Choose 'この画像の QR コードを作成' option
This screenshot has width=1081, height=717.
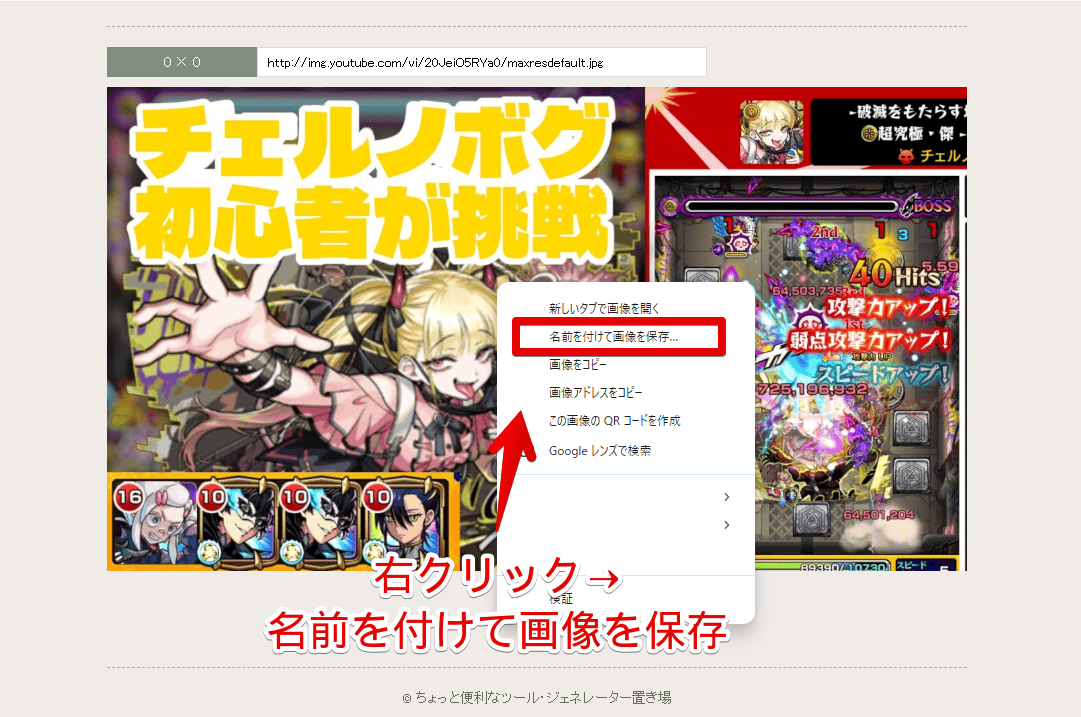point(614,421)
